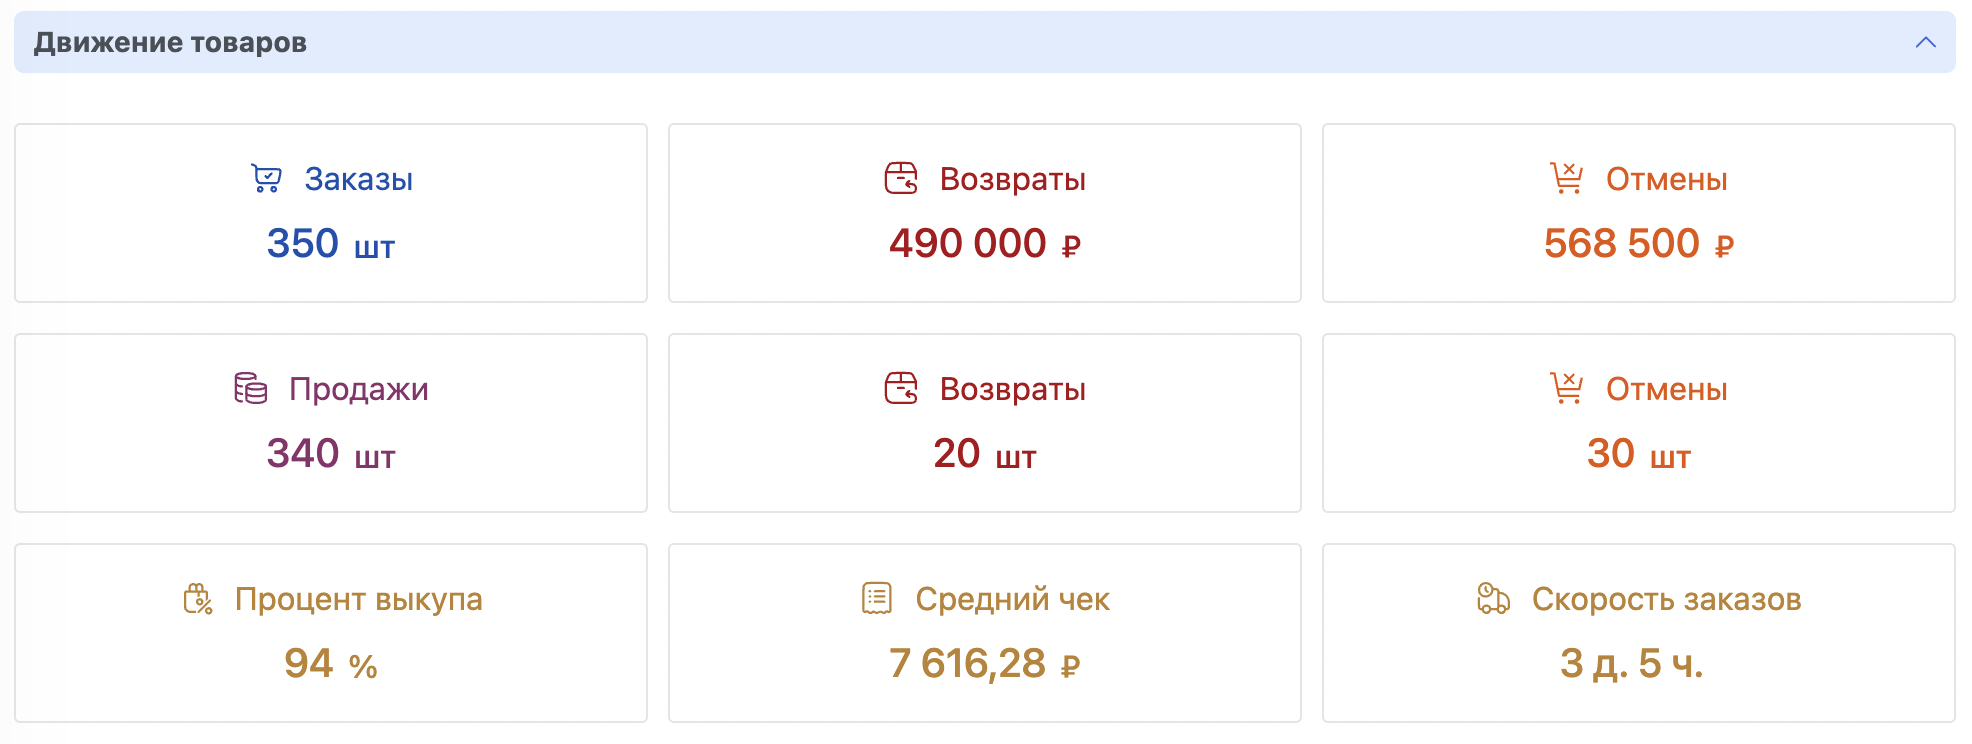The image size is (1972, 744).
Task: Click the Возвраты box icon above 20 шт
Action: point(901,388)
